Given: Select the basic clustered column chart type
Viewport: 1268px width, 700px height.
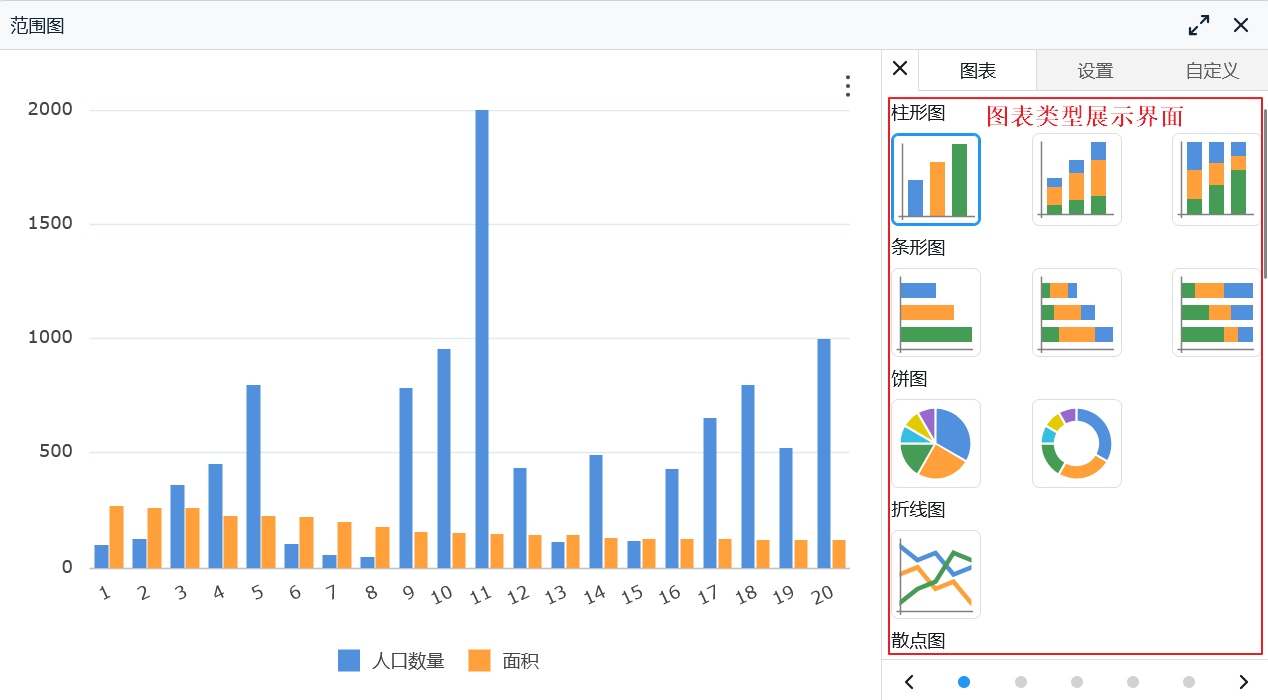Looking at the screenshot, I should tap(935, 179).
